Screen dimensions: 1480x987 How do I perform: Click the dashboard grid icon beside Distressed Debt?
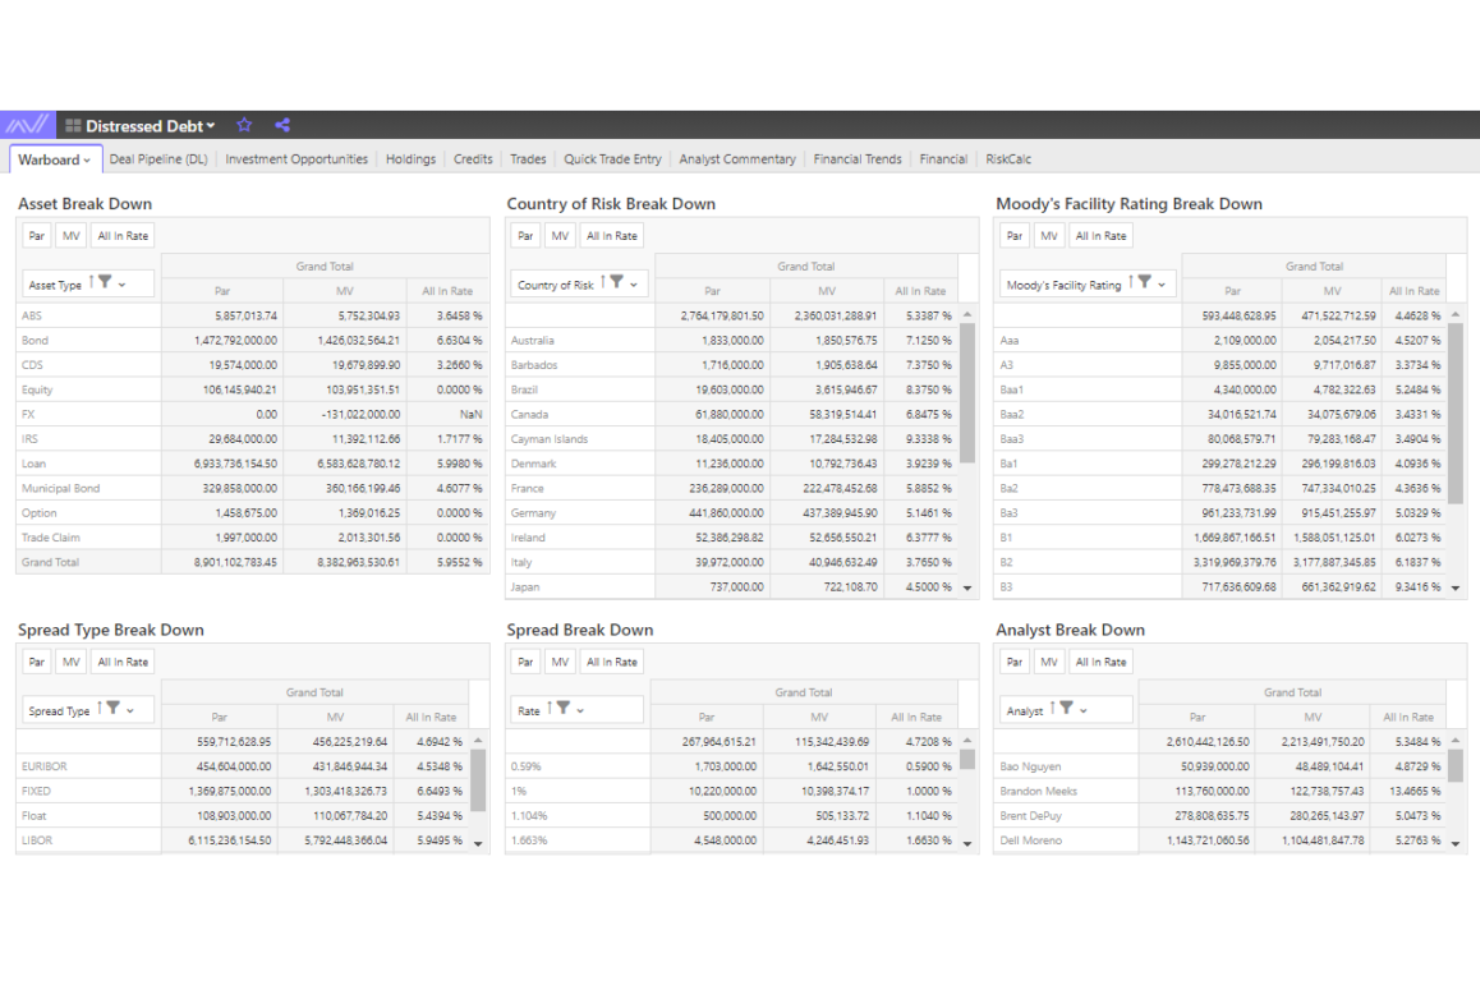pyautogui.click(x=73, y=126)
